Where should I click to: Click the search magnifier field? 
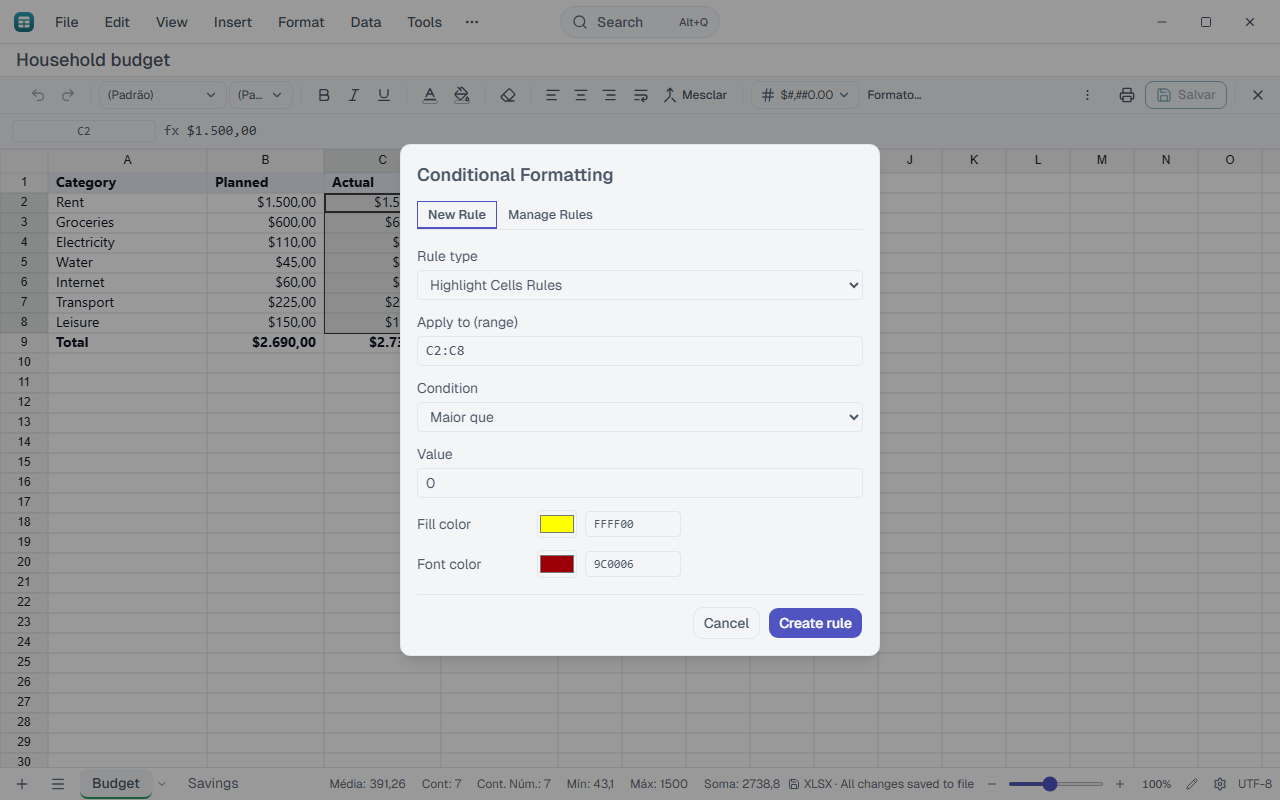[640, 22]
